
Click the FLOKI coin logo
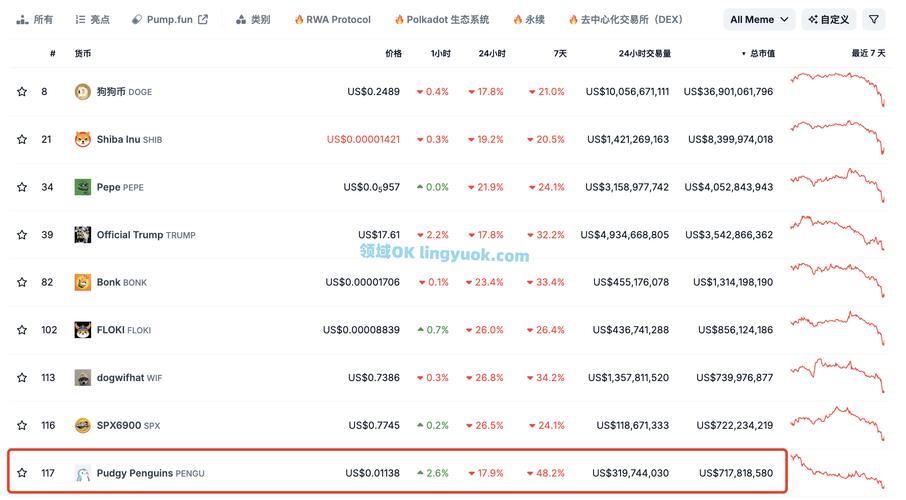[x=83, y=330]
